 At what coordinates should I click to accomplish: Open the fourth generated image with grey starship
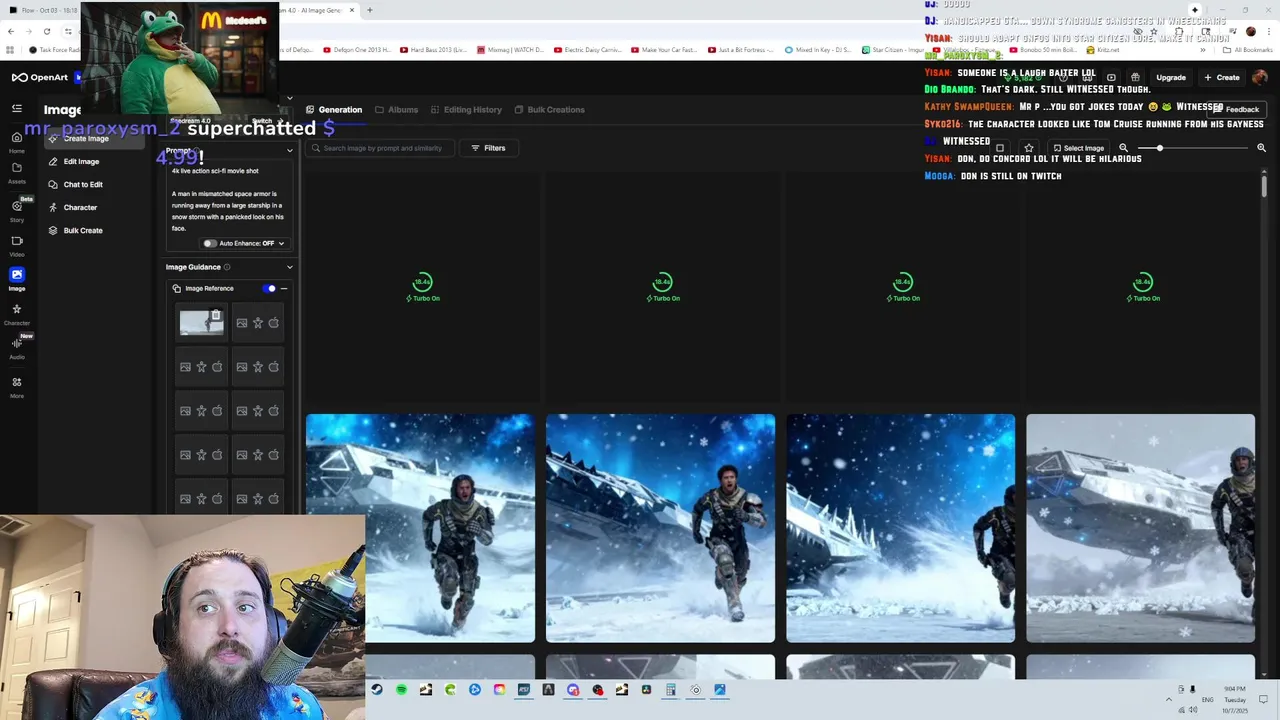tap(1140, 528)
